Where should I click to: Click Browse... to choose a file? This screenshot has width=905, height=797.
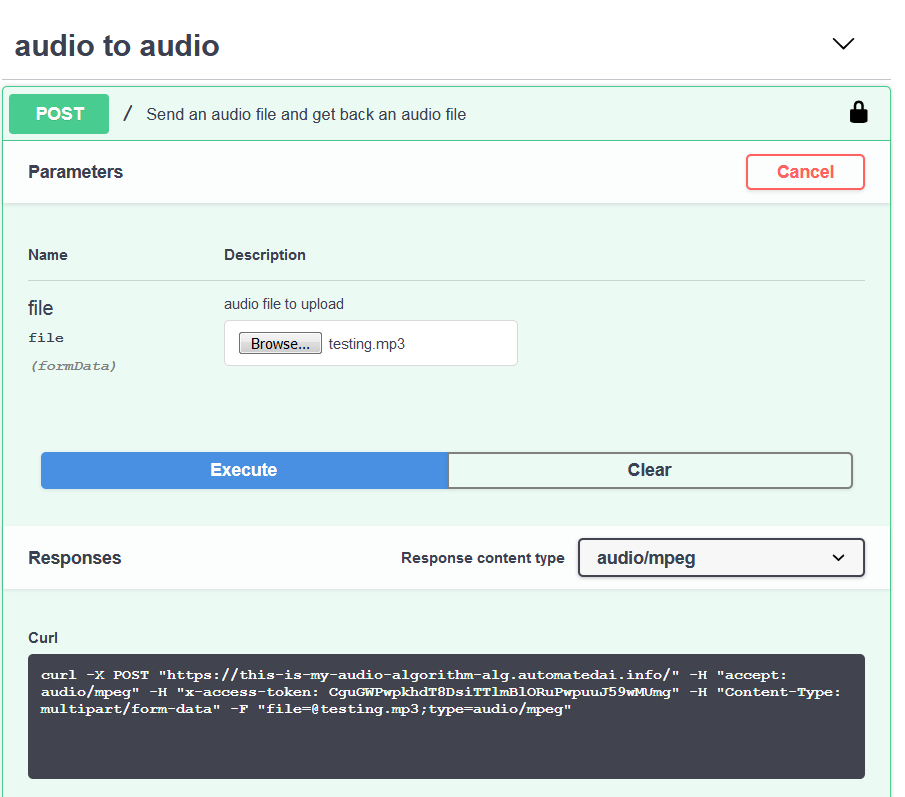(280, 343)
